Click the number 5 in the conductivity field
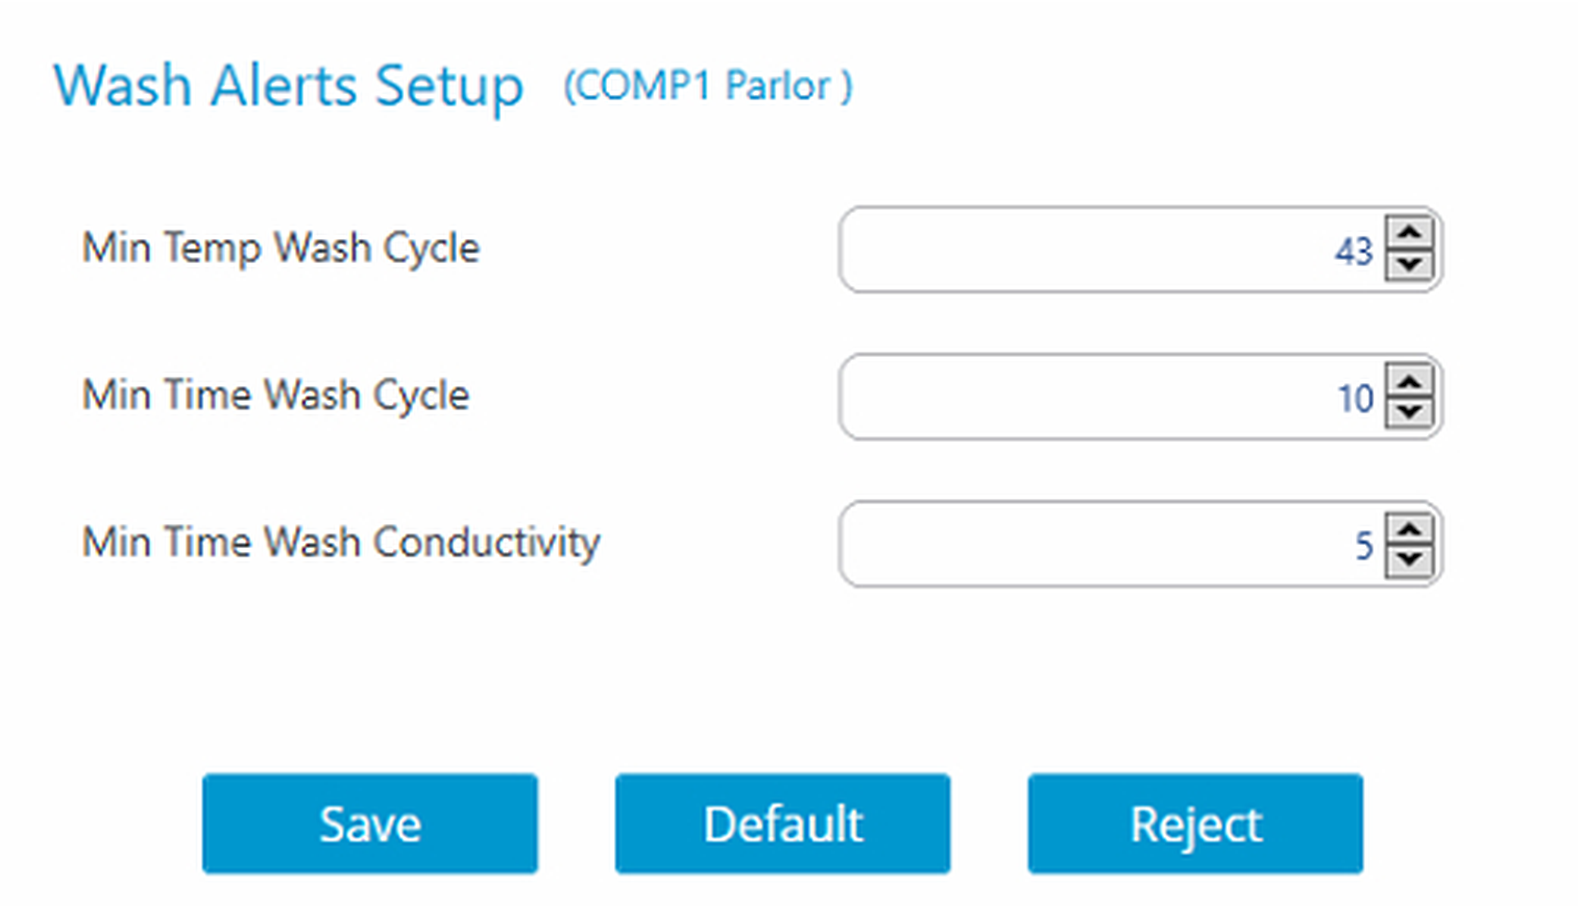The width and height of the screenshot is (1578, 906). [1364, 545]
